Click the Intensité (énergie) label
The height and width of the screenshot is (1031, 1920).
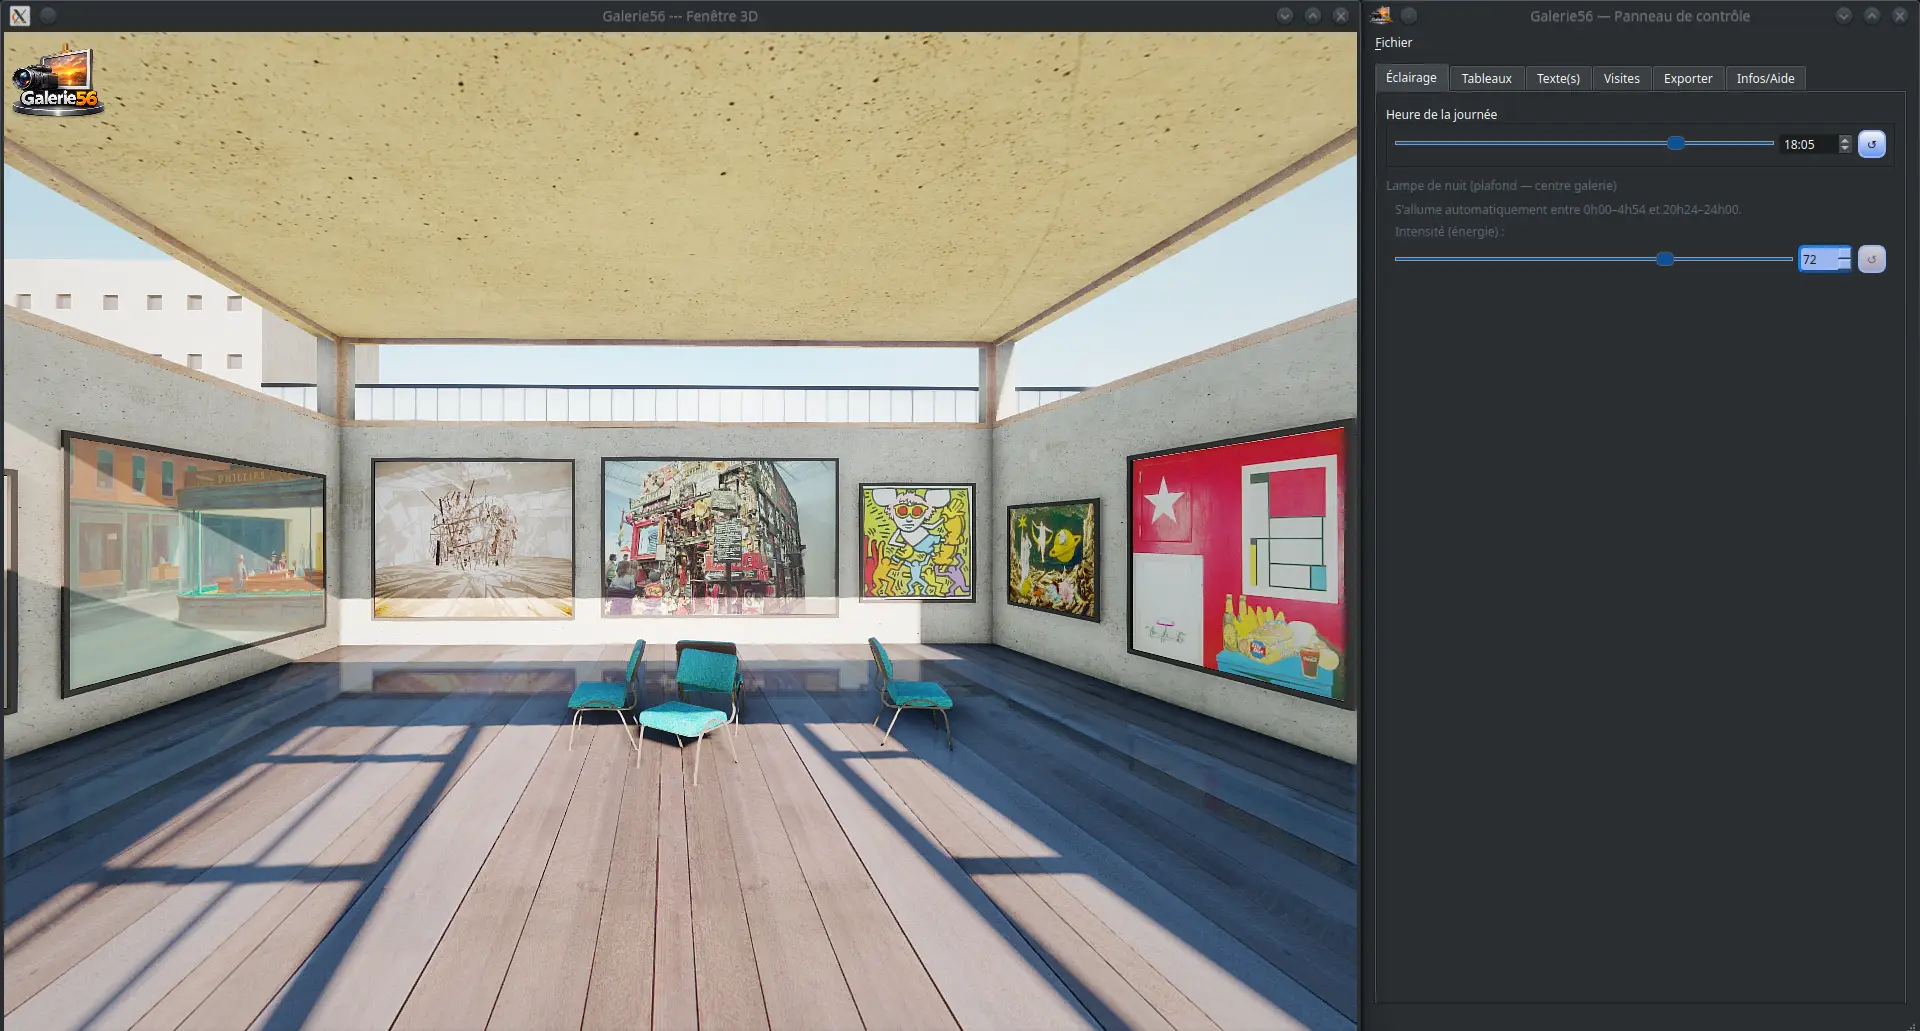(x=1449, y=231)
